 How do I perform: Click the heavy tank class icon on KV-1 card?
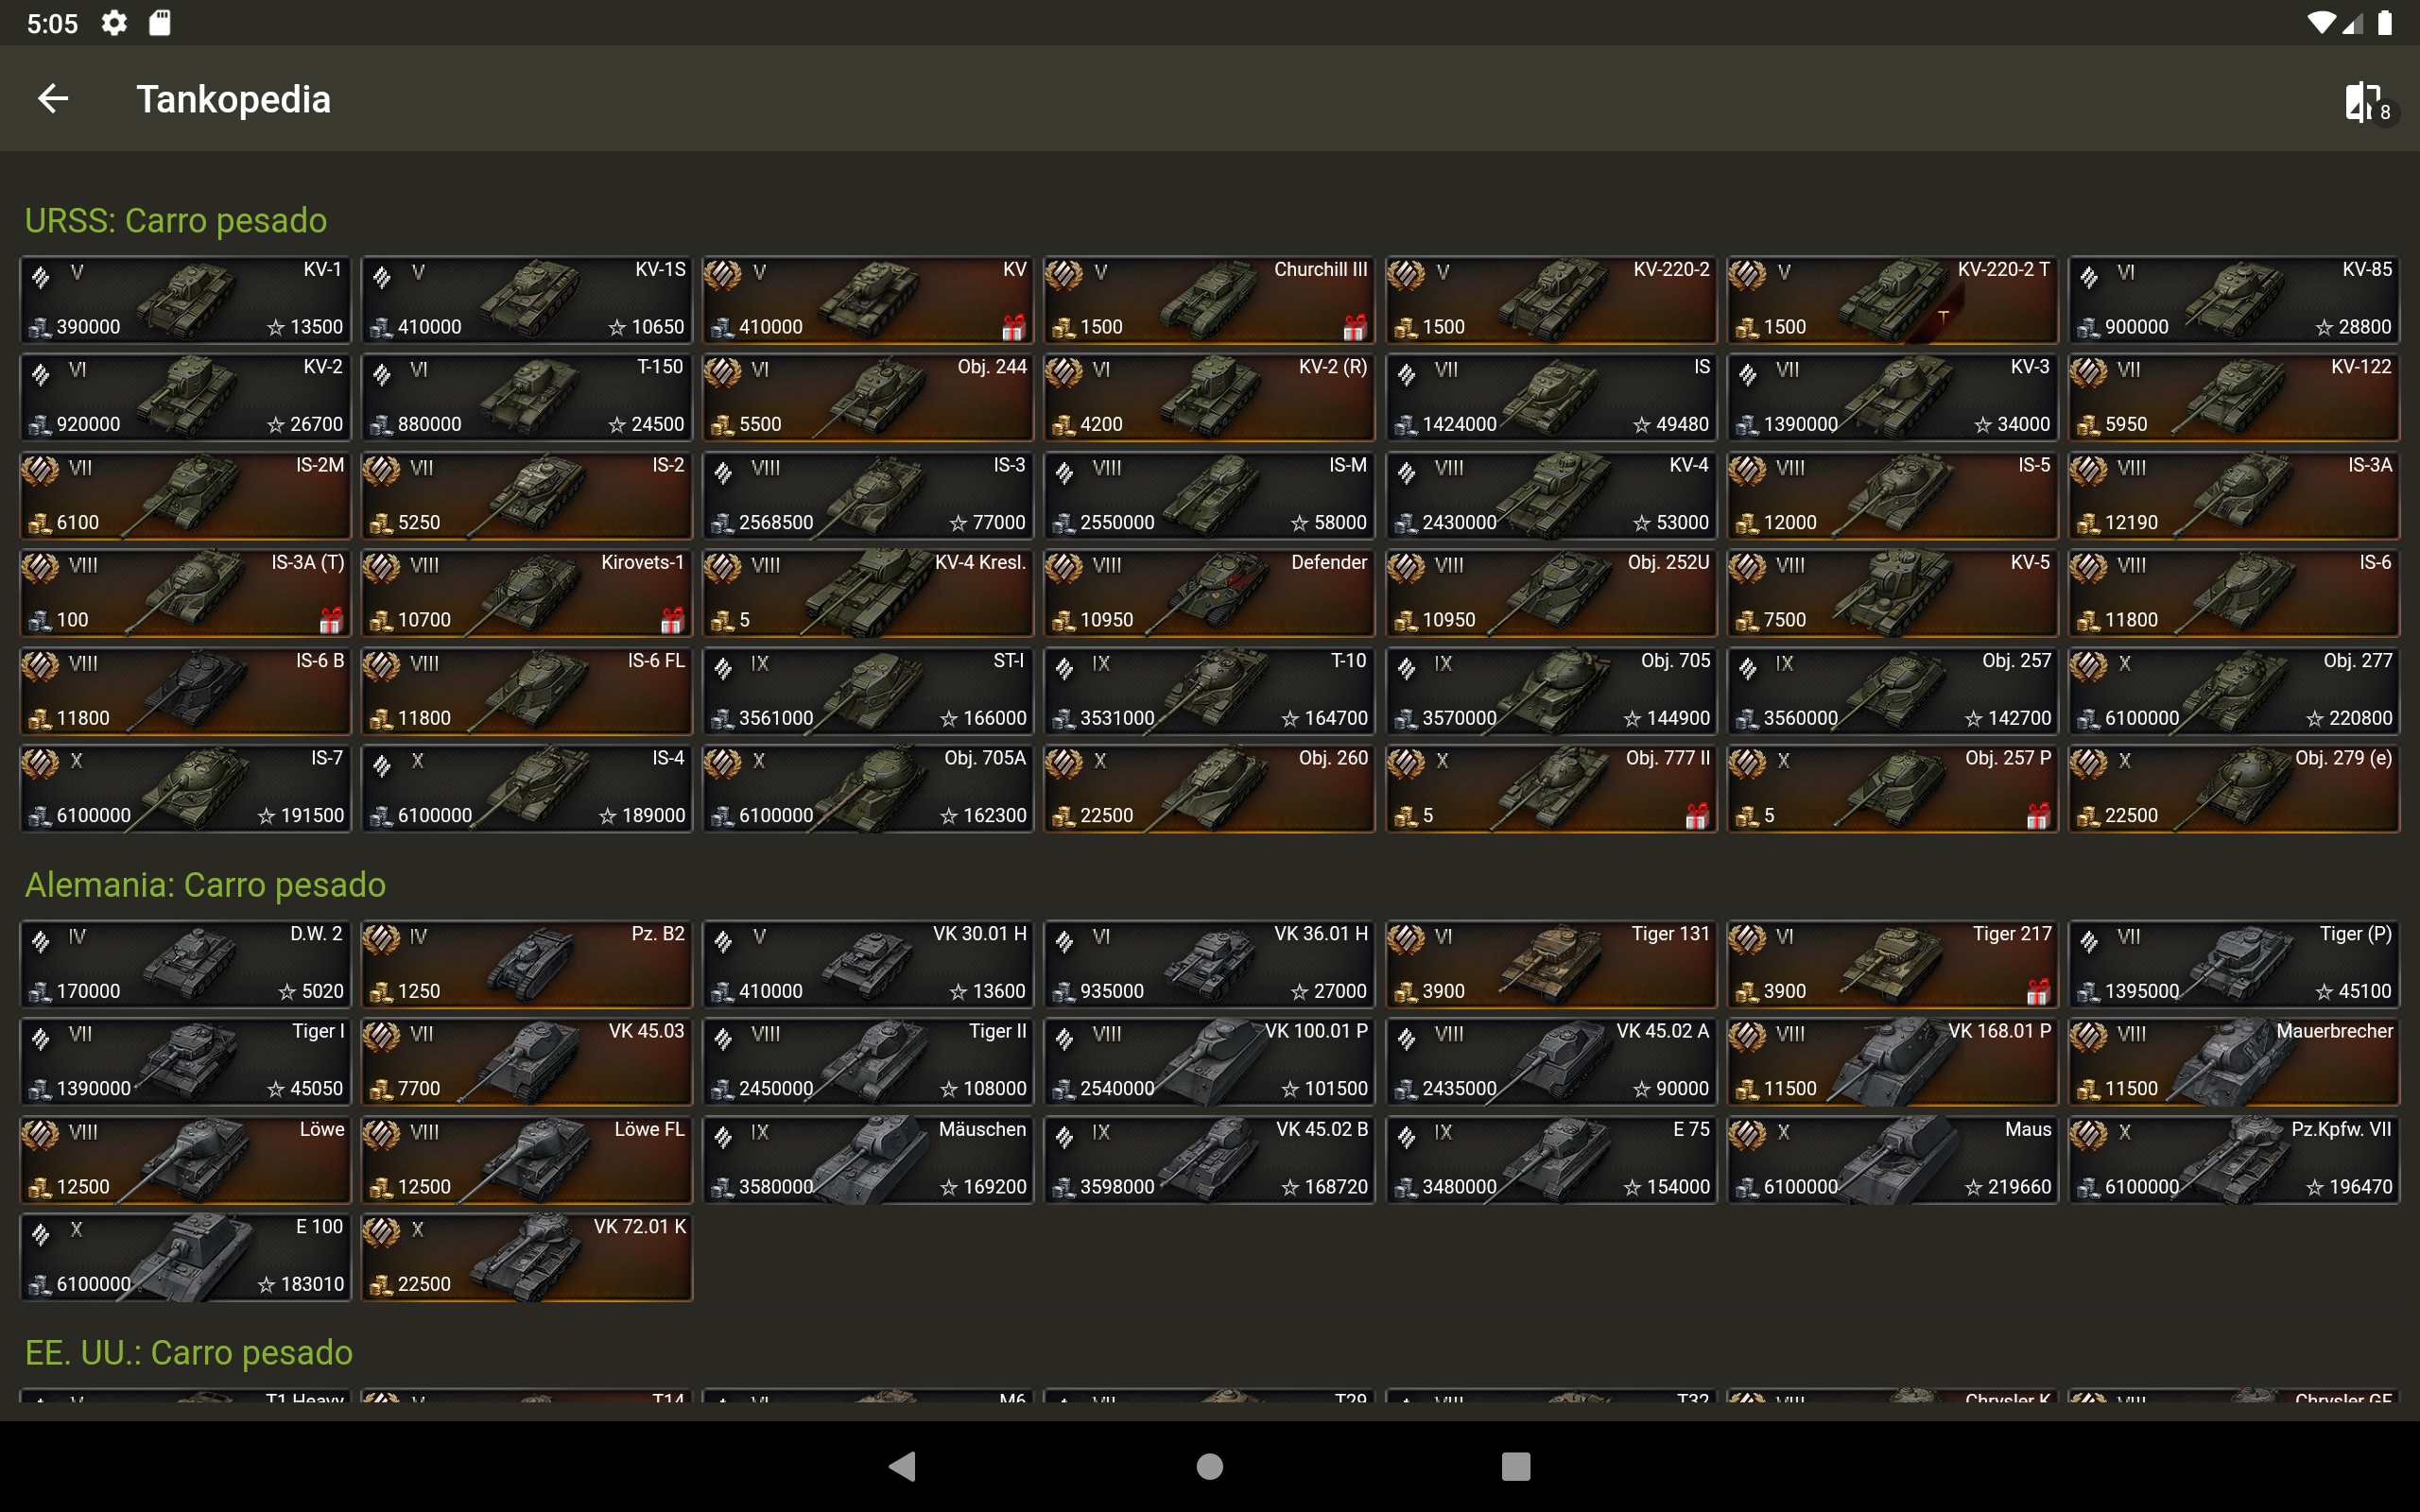[x=41, y=276]
